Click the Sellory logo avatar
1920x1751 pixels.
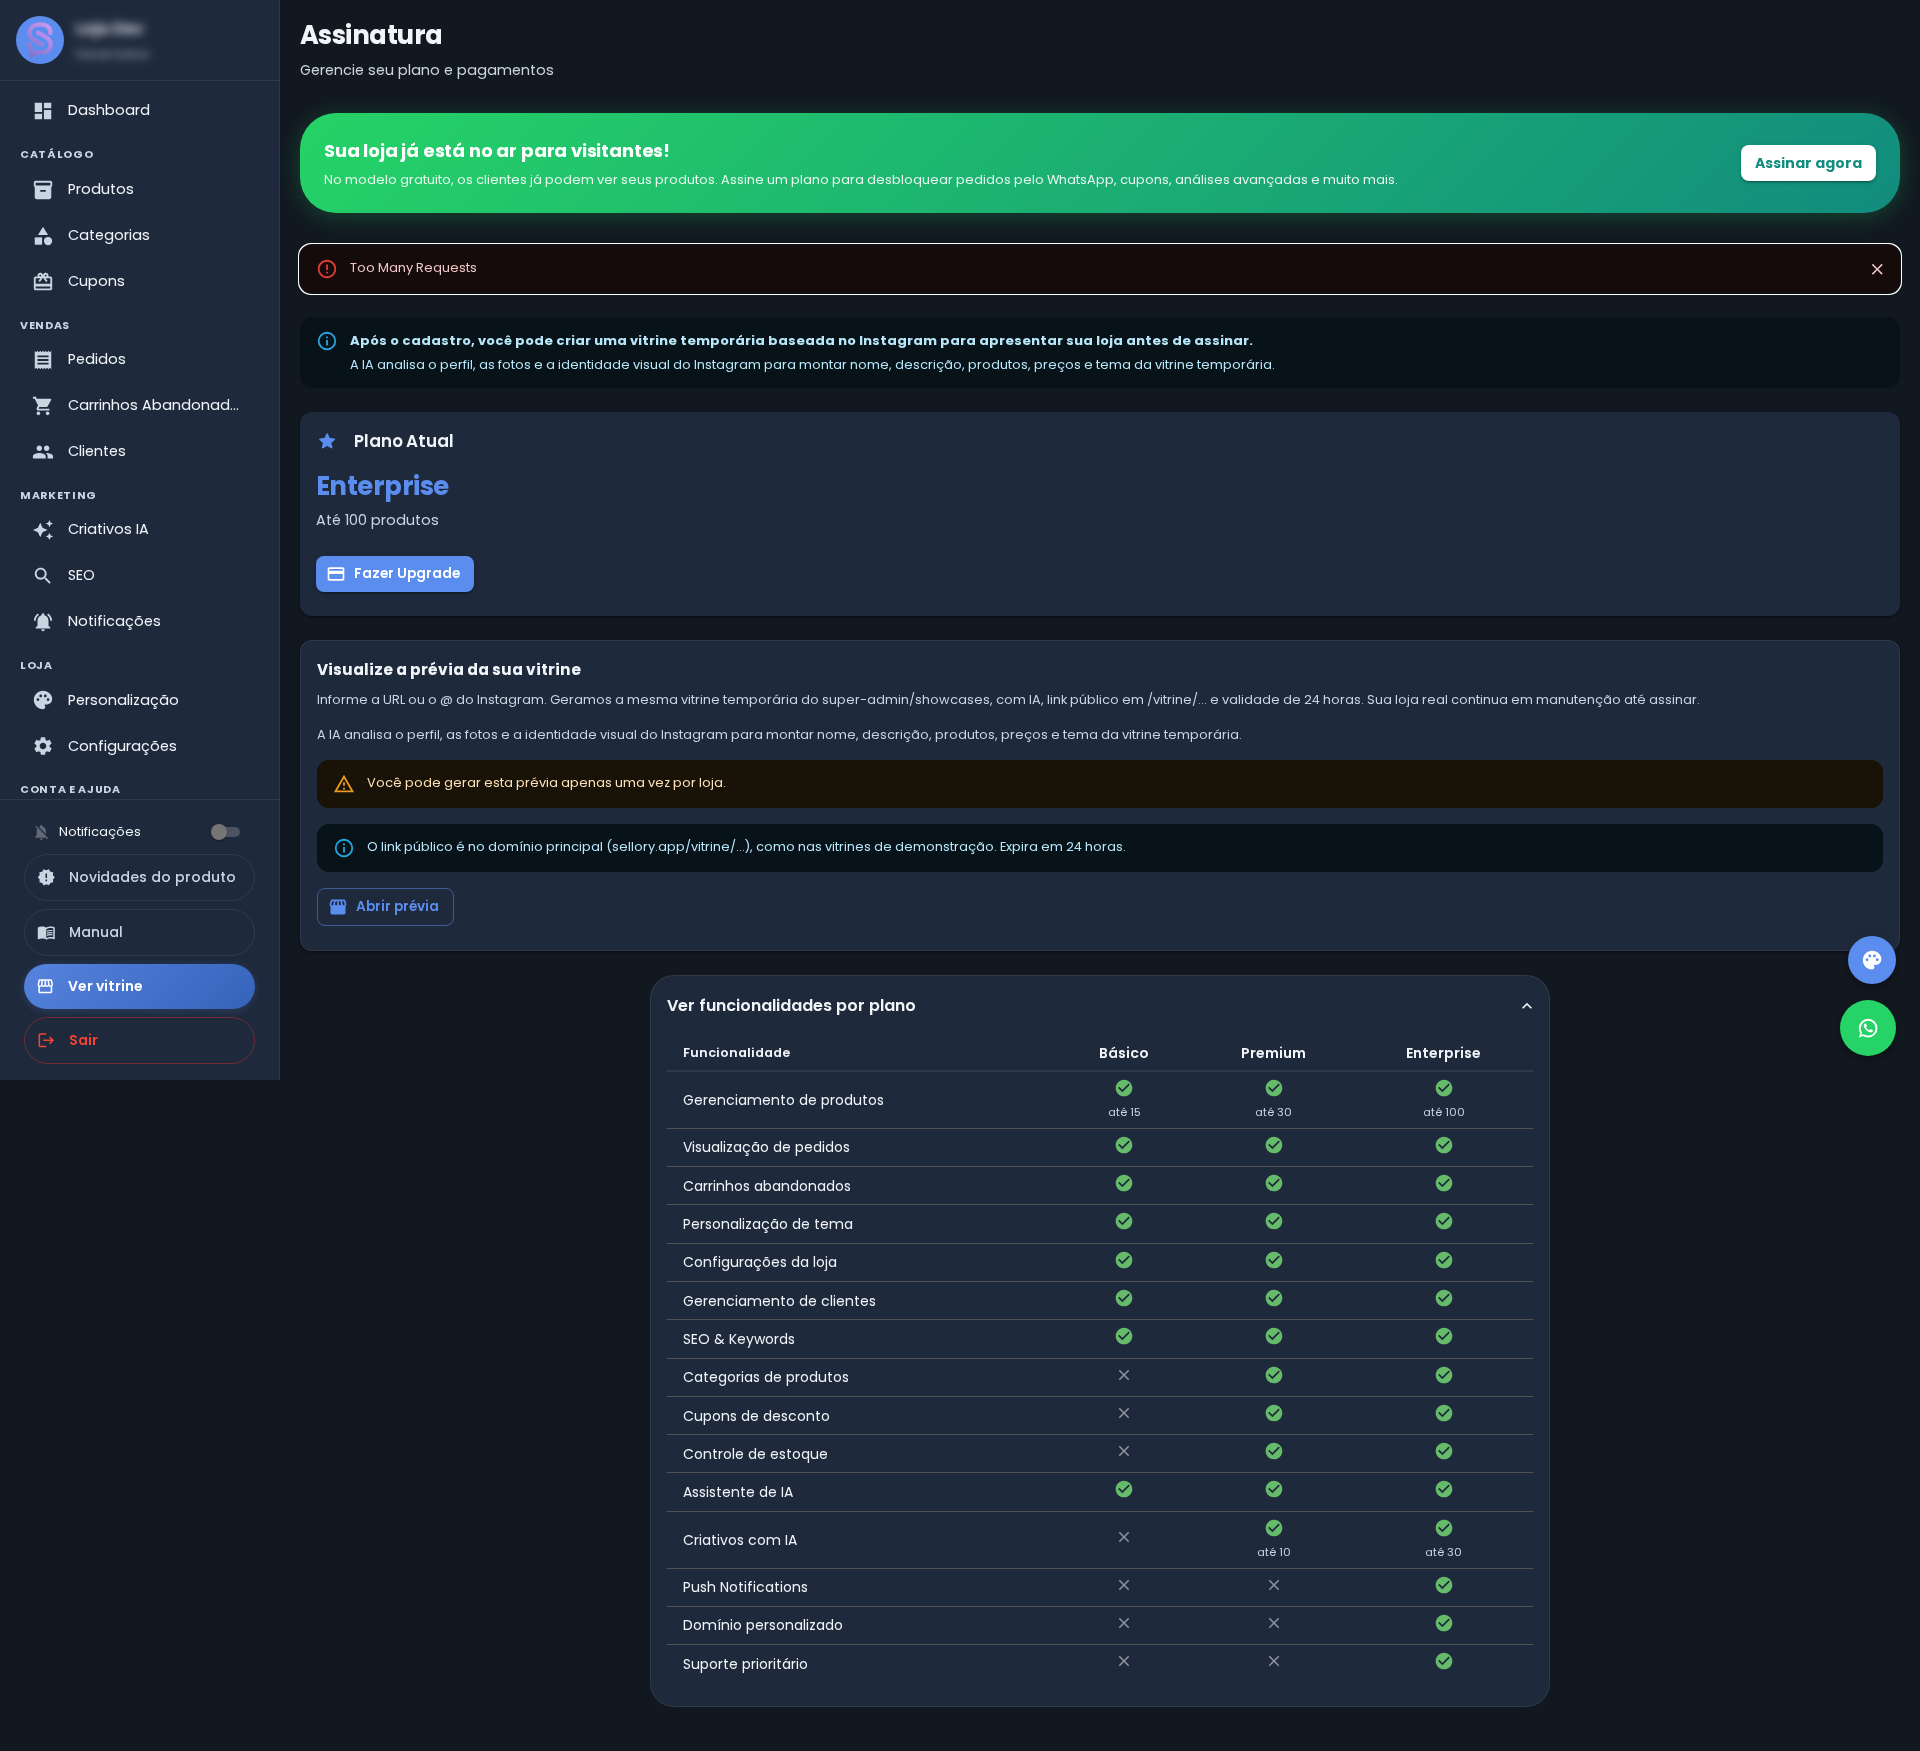pos(40,40)
